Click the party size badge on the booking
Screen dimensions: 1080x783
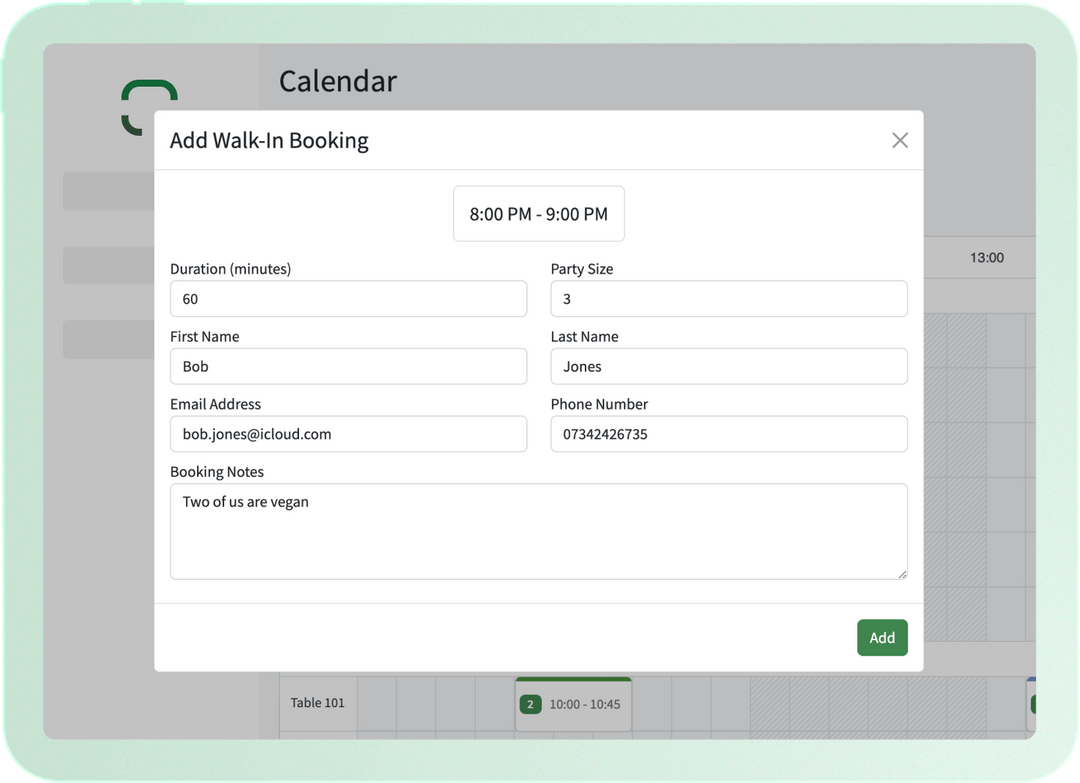pyautogui.click(x=530, y=703)
